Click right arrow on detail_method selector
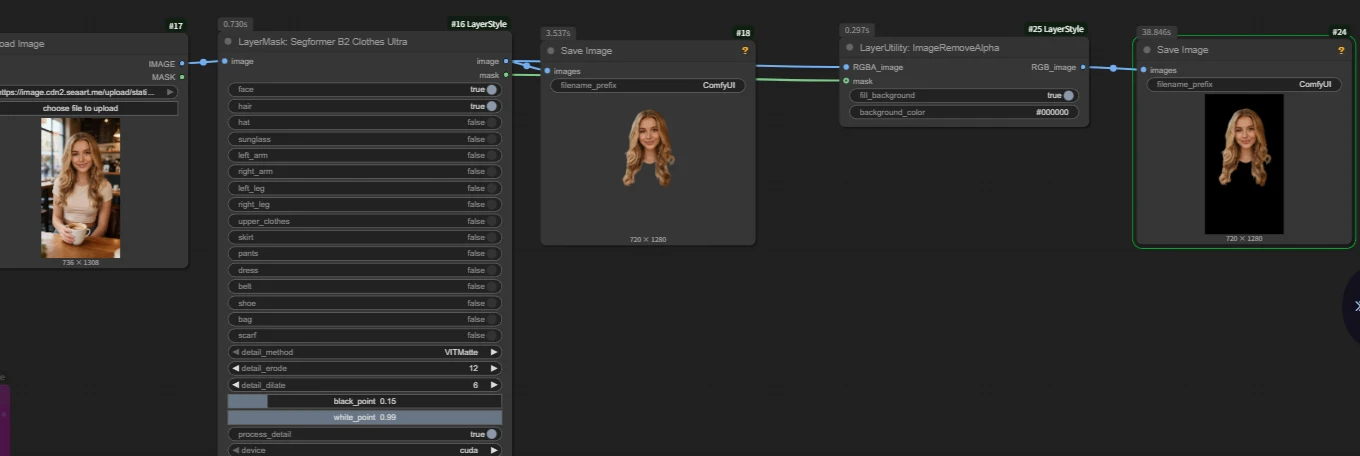Image resolution: width=1360 pixels, height=456 pixels. [x=494, y=352]
